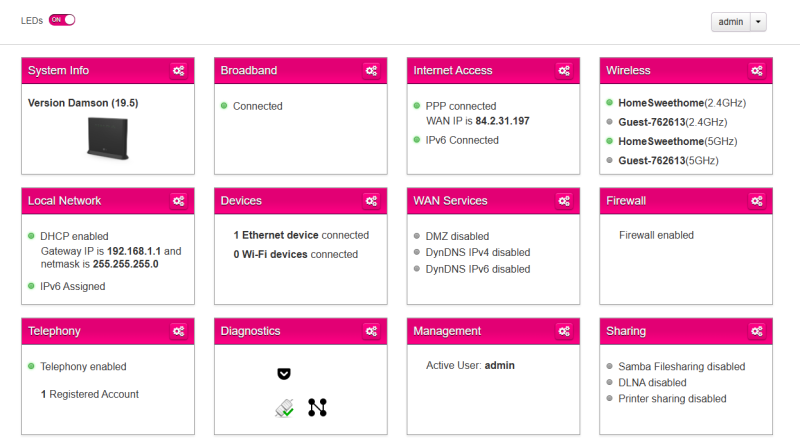Open Firewall settings gear icon
This screenshot has width=800, height=444.
click(757, 201)
